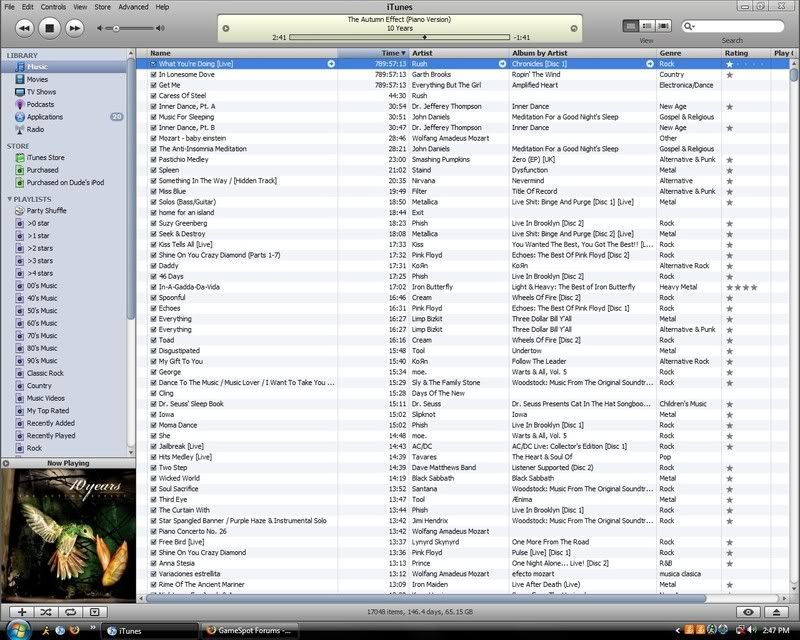Image resolution: width=800 pixels, height=640 pixels.
Task: Toggle the checkbox for 'Miss Blue'
Action: 154,190
